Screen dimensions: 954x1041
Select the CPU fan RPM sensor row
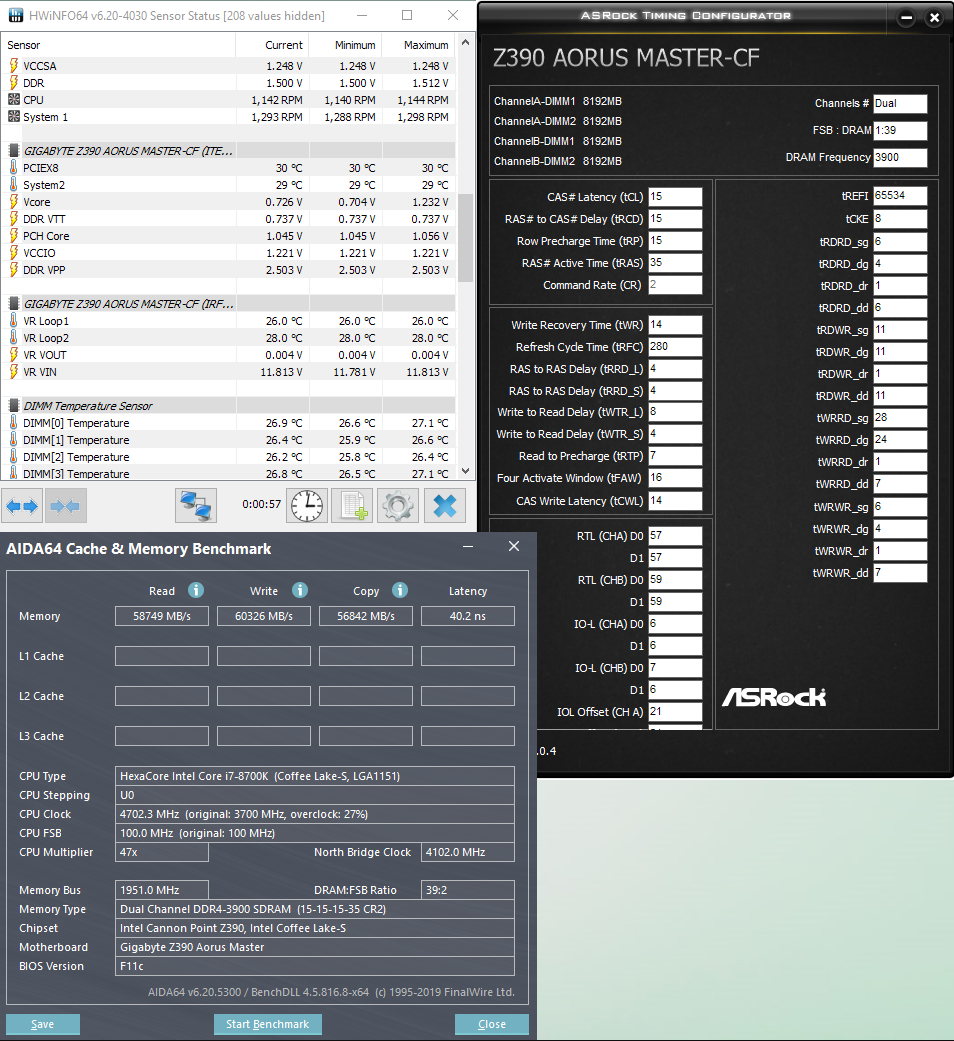click(228, 100)
